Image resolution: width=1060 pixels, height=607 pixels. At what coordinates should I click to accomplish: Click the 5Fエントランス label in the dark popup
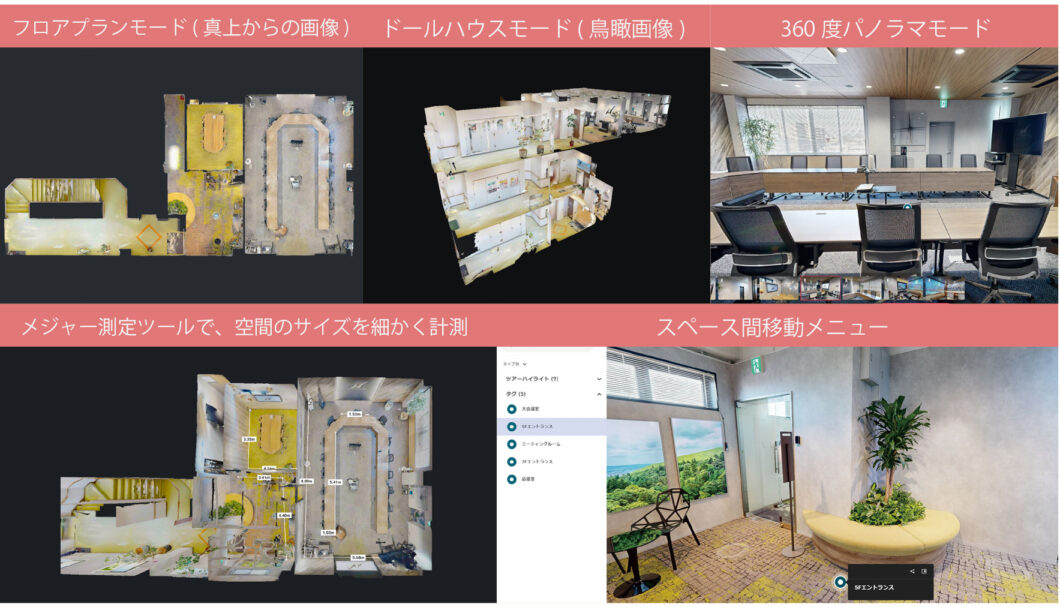[874, 587]
